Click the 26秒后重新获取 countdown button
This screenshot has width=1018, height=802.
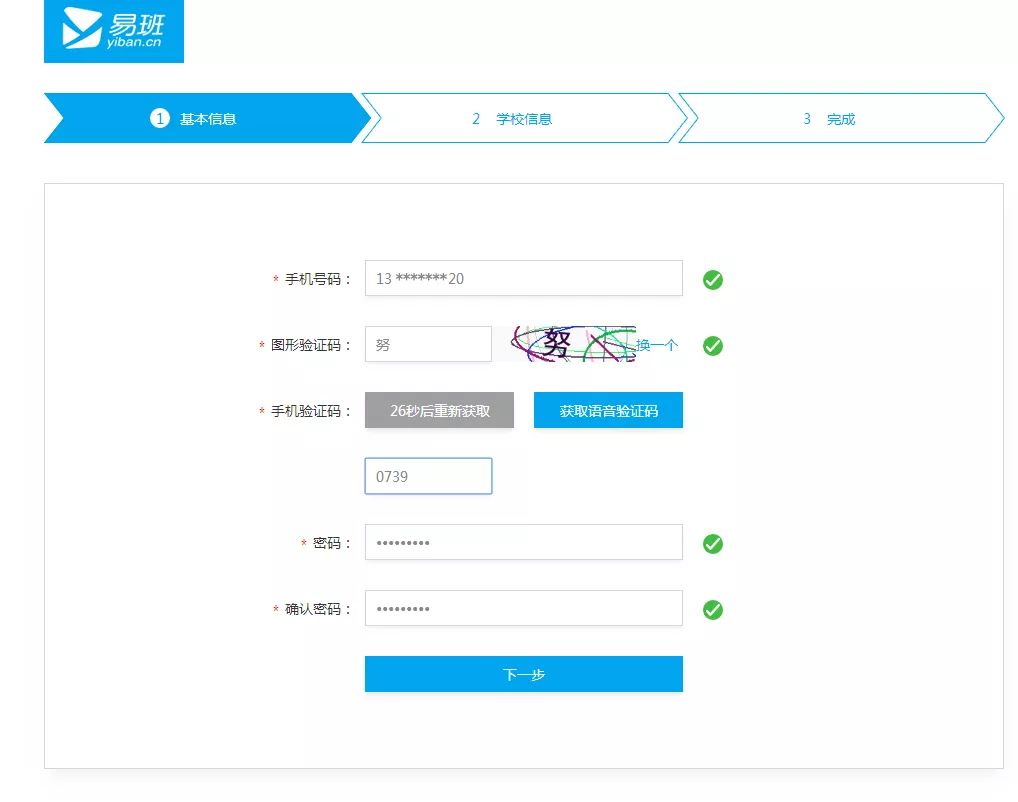coord(440,410)
